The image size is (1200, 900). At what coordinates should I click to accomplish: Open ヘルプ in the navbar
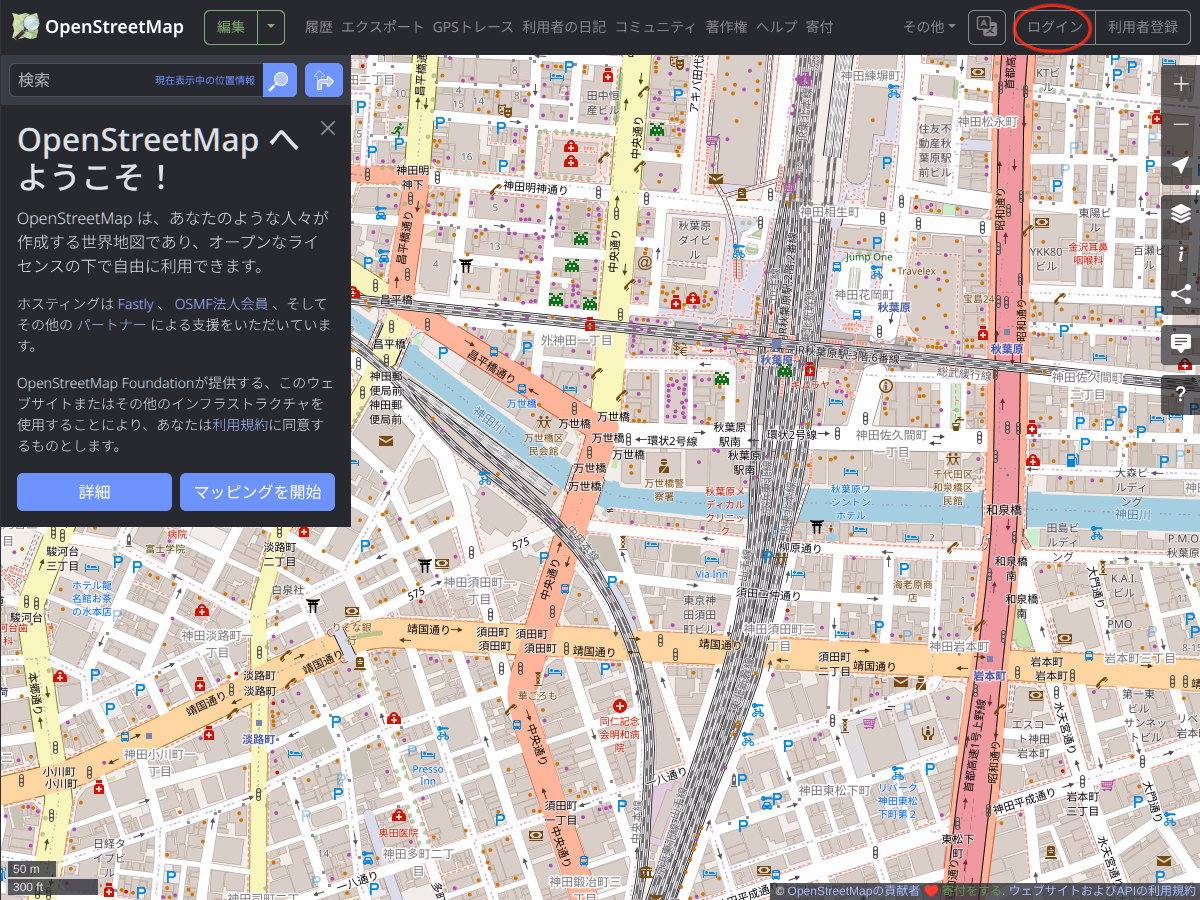pyautogui.click(x=777, y=27)
